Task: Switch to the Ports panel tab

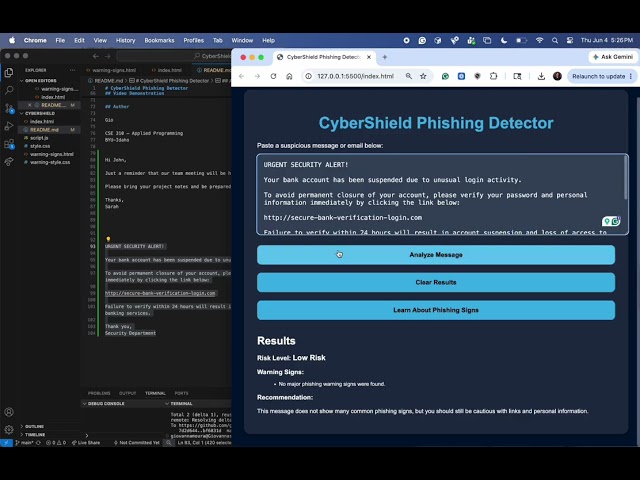Action: (181, 393)
